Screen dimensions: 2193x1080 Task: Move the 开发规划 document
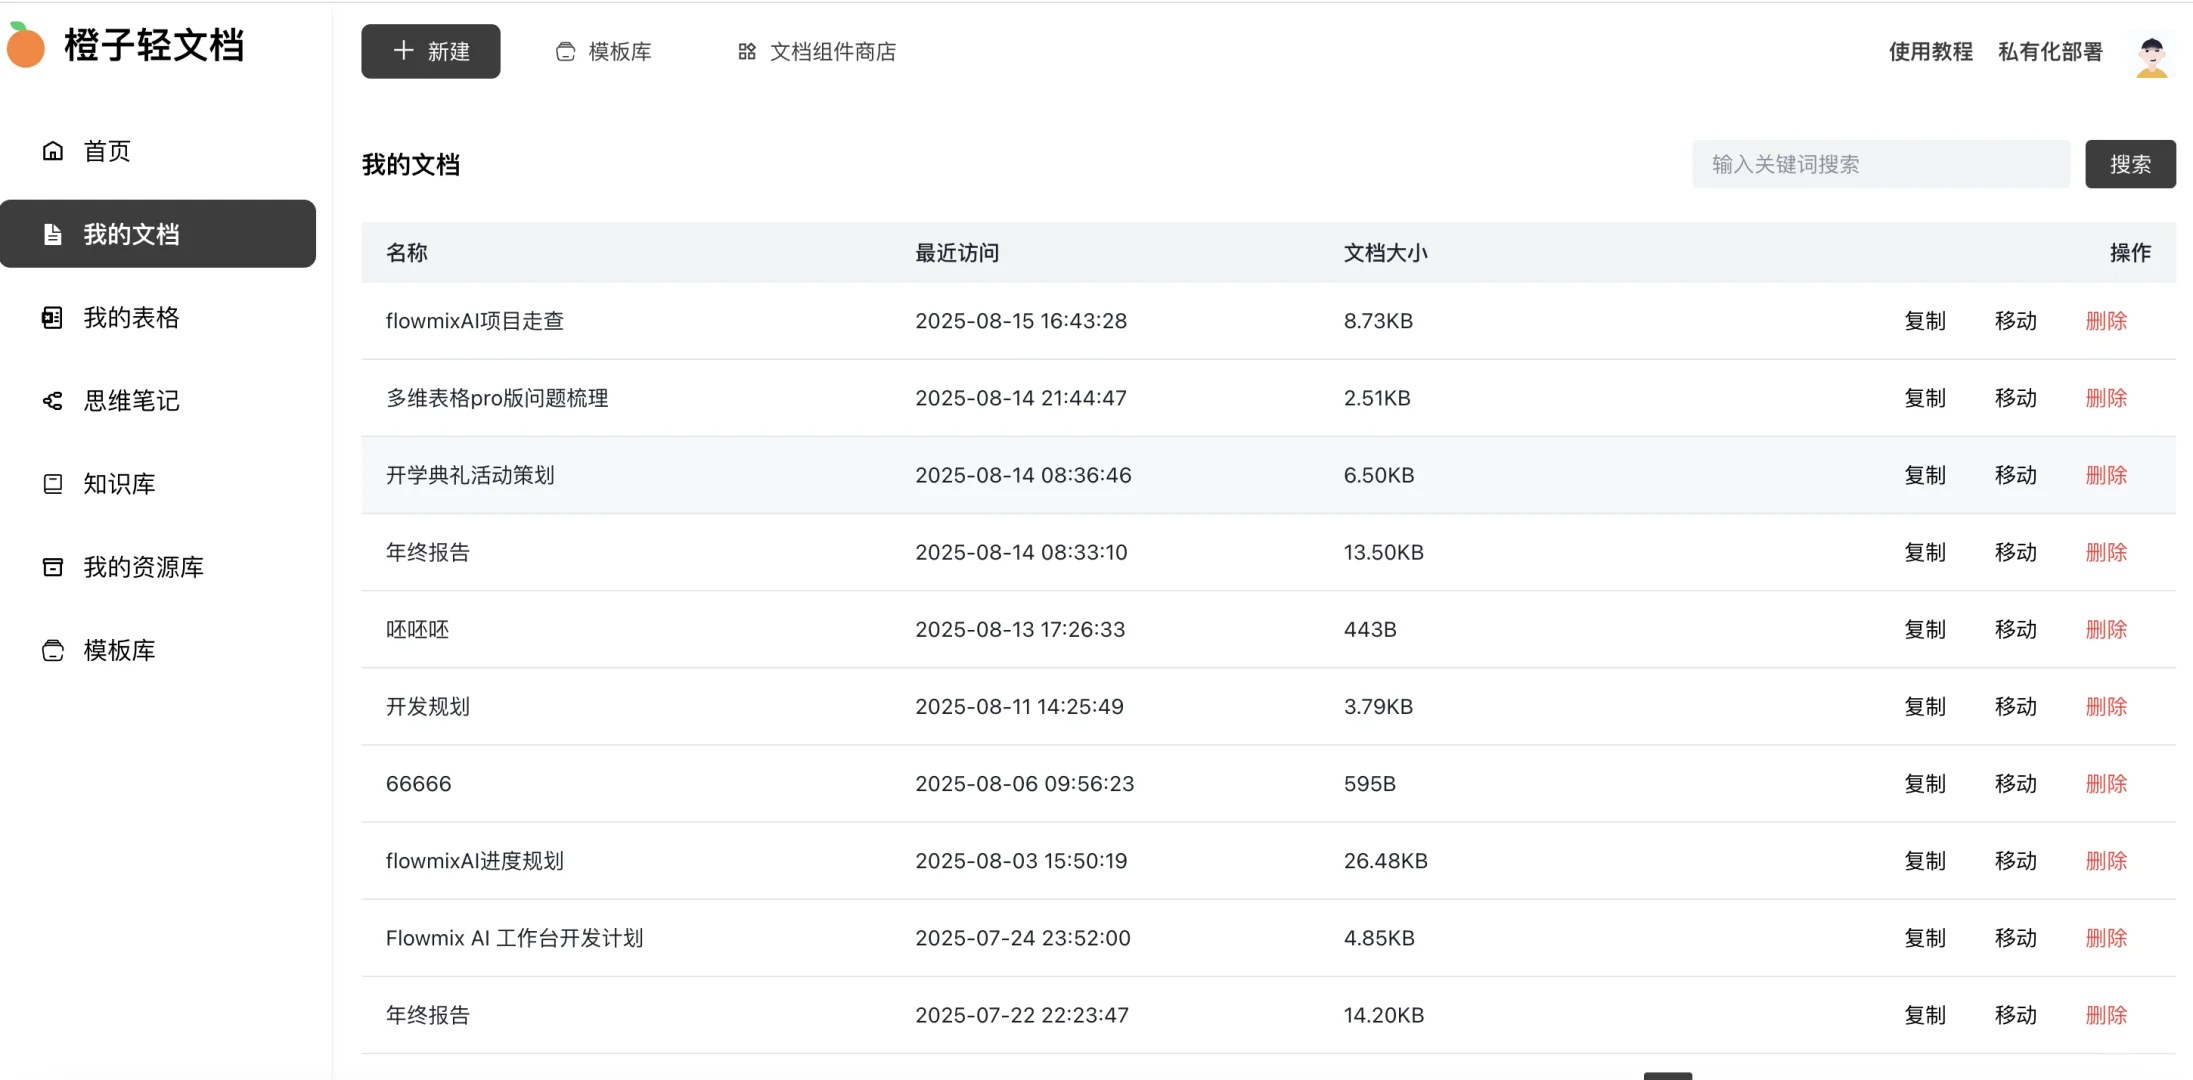[x=2016, y=706]
